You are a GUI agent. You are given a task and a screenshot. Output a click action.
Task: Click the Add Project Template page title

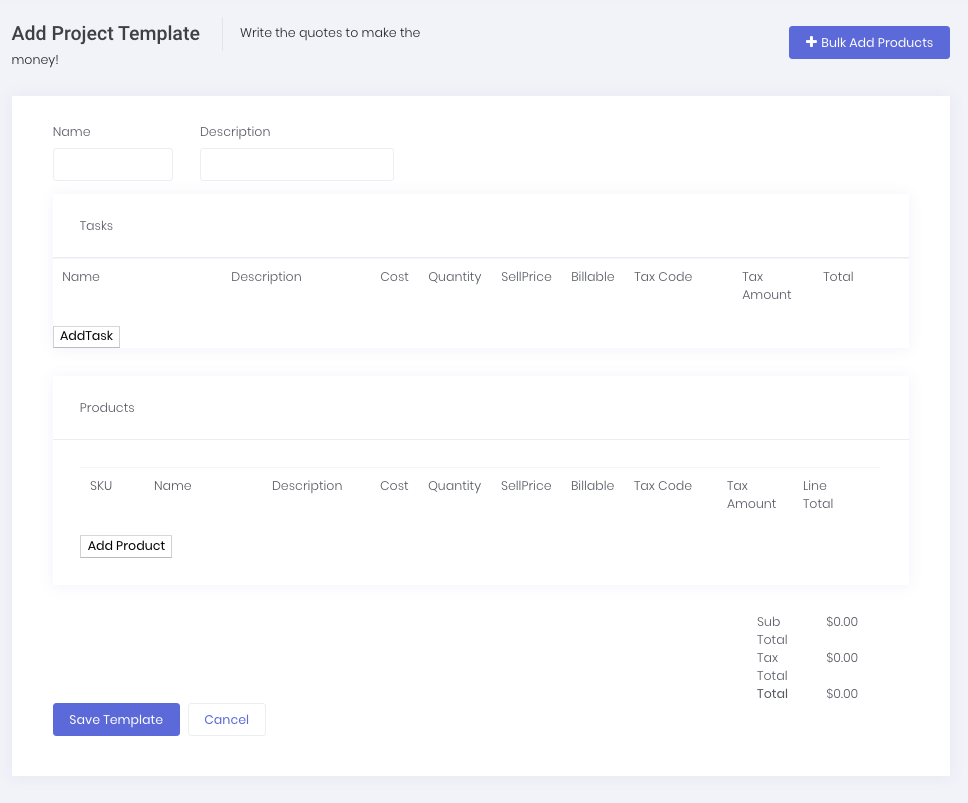[x=106, y=33]
